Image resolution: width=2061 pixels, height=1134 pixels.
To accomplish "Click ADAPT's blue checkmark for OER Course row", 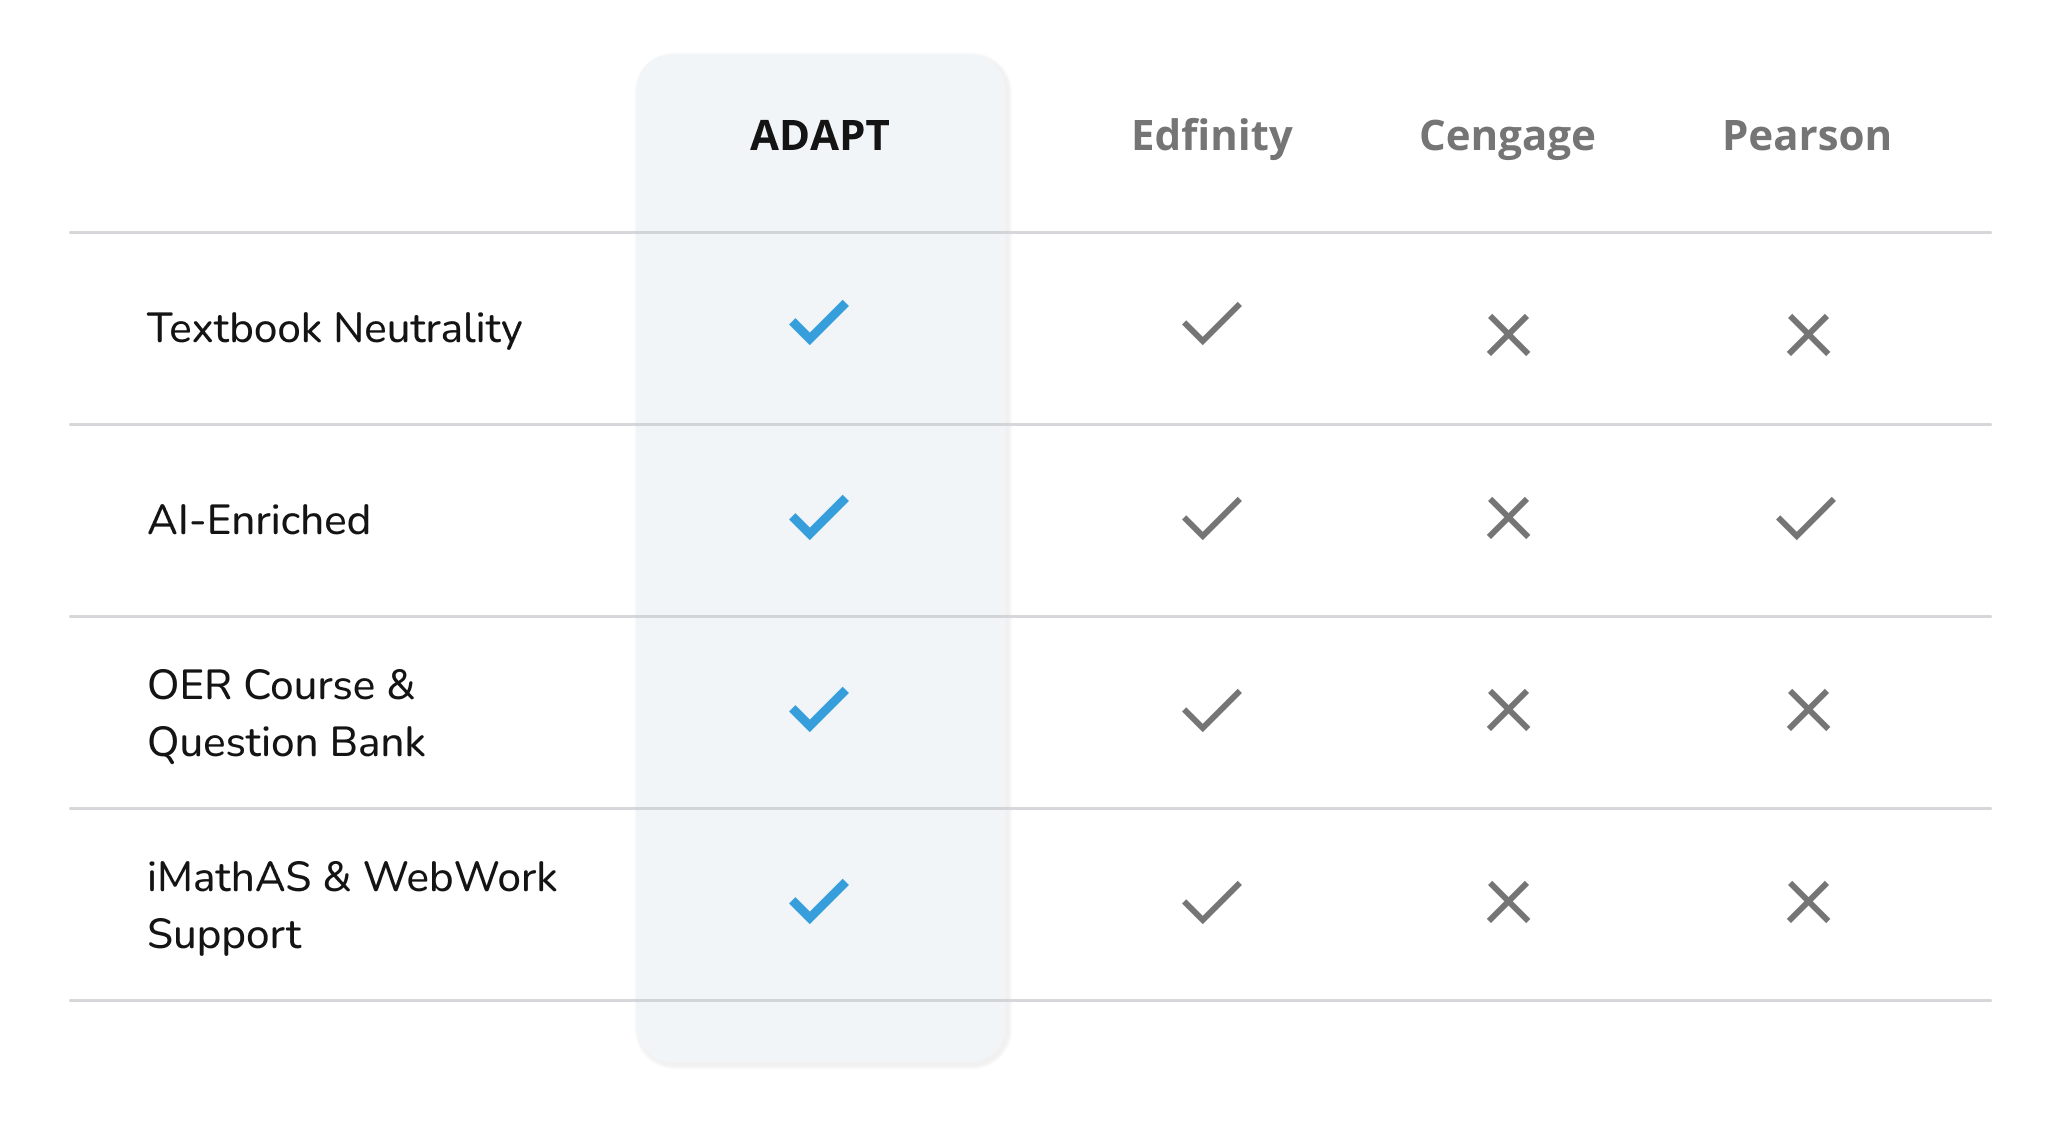I will (x=819, y=709).
